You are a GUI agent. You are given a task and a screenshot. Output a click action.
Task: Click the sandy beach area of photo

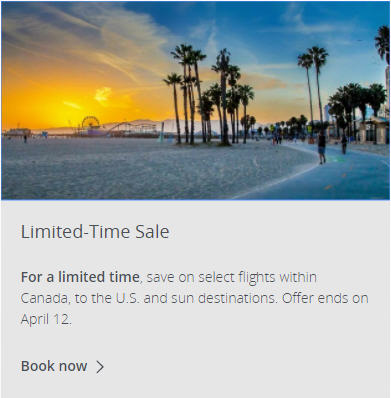click(133, 168)
